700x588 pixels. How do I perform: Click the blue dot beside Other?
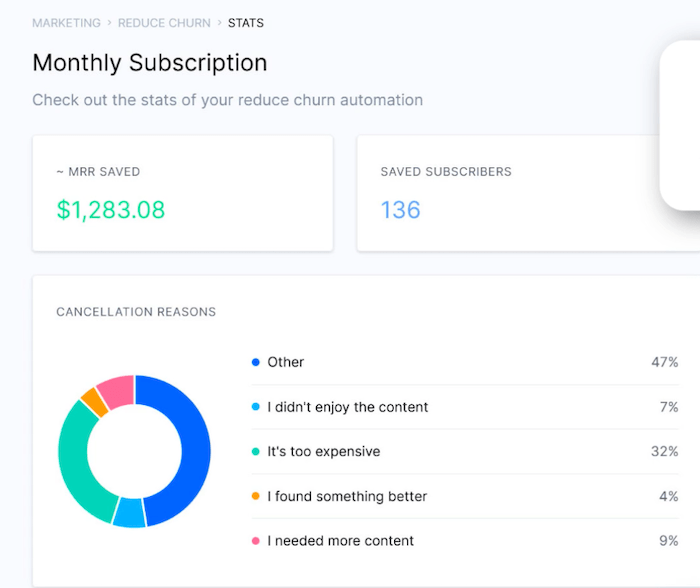pos(256,362)
